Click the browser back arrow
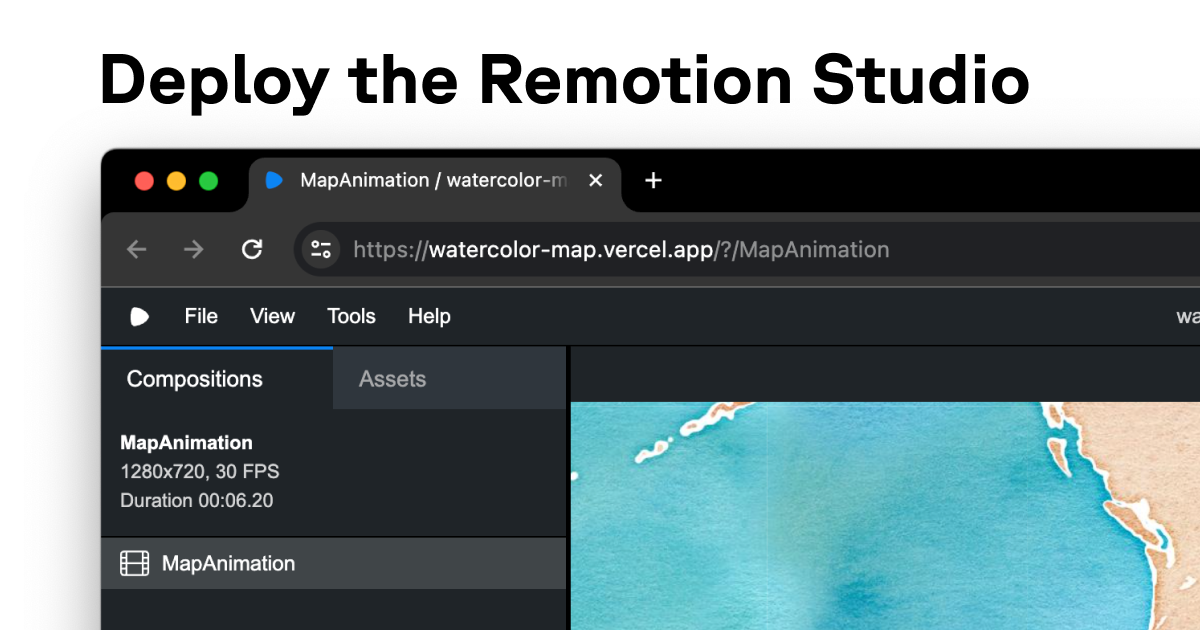The width and height of the screenshot is (1200, 630). (137, 250)
